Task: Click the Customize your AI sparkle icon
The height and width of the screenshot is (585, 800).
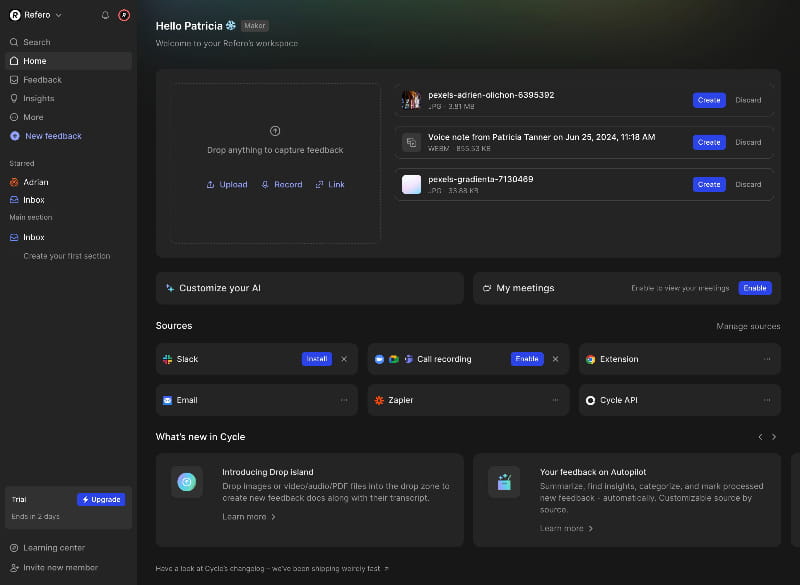Action: point(169,288)
